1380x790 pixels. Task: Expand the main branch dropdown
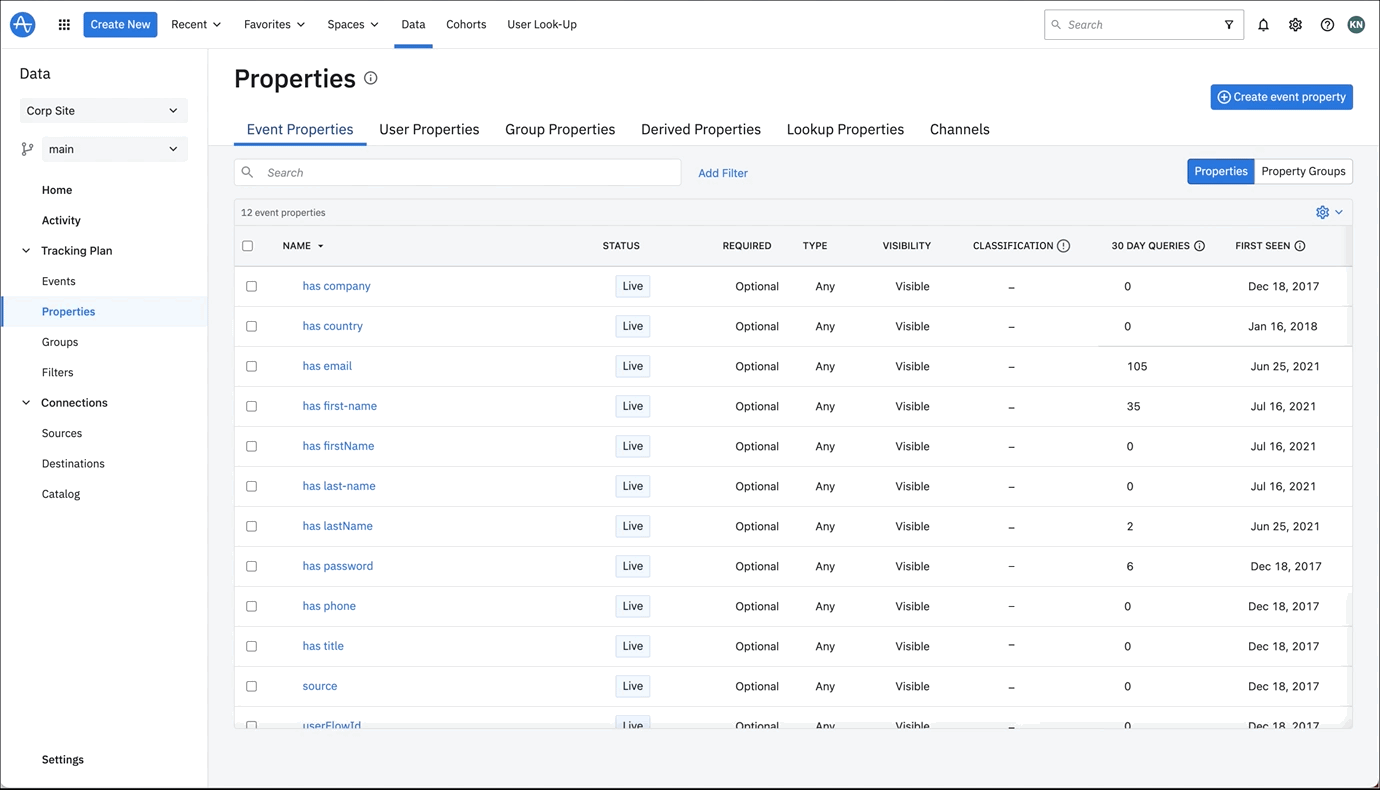click(x=114, y=149)
